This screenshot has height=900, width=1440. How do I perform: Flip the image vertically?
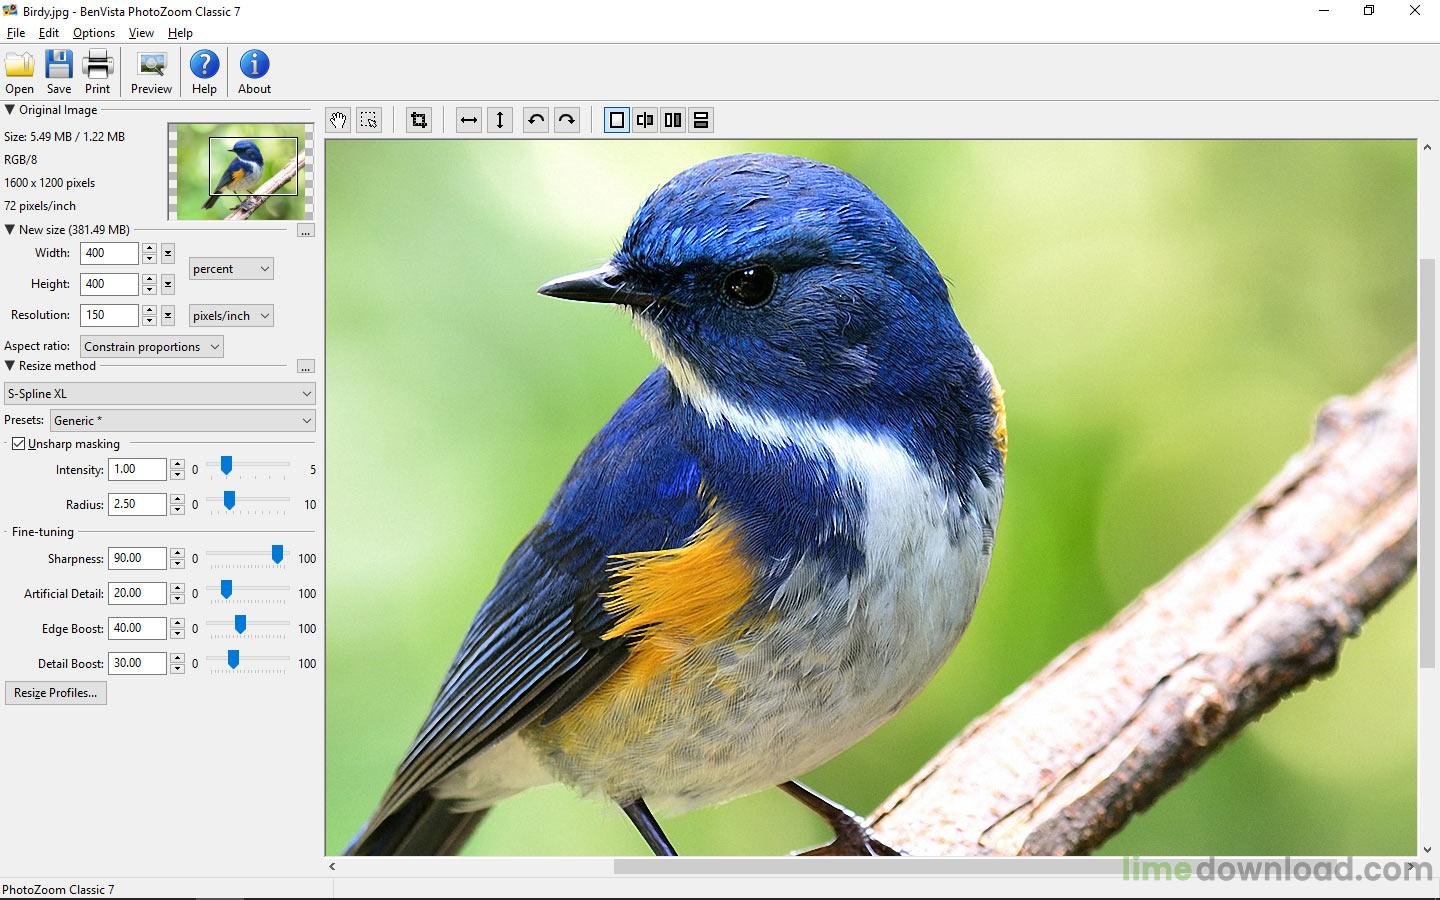click(x=500, y=120)
